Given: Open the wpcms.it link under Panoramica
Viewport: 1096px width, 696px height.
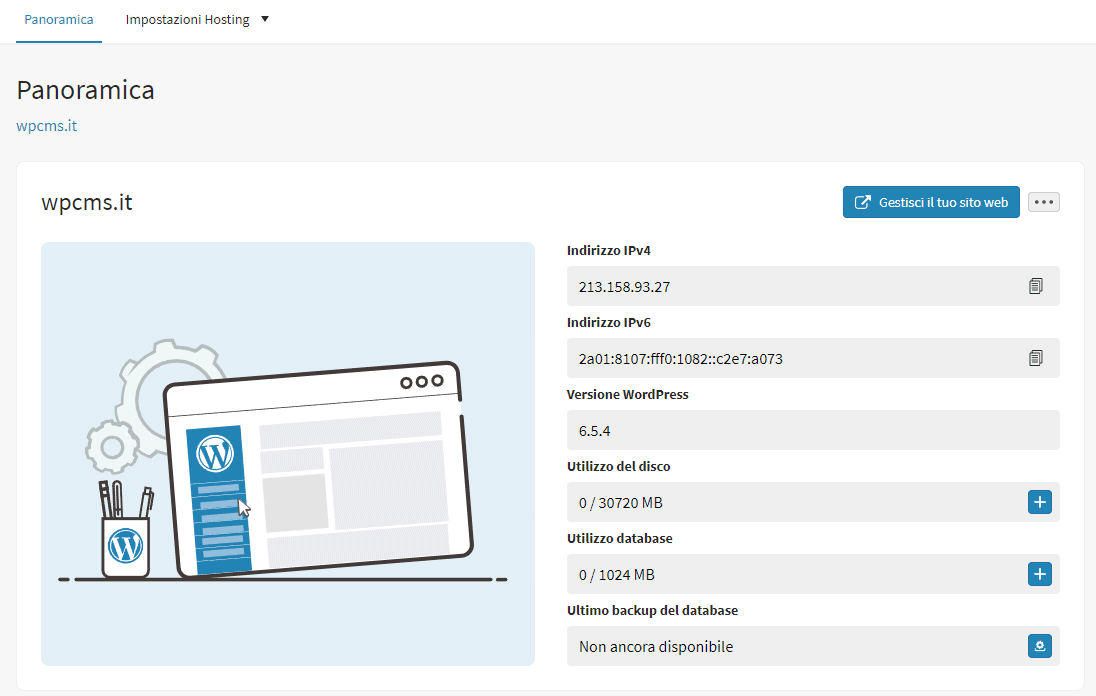Looking at the screenshot, I should [x=47, y=126].
